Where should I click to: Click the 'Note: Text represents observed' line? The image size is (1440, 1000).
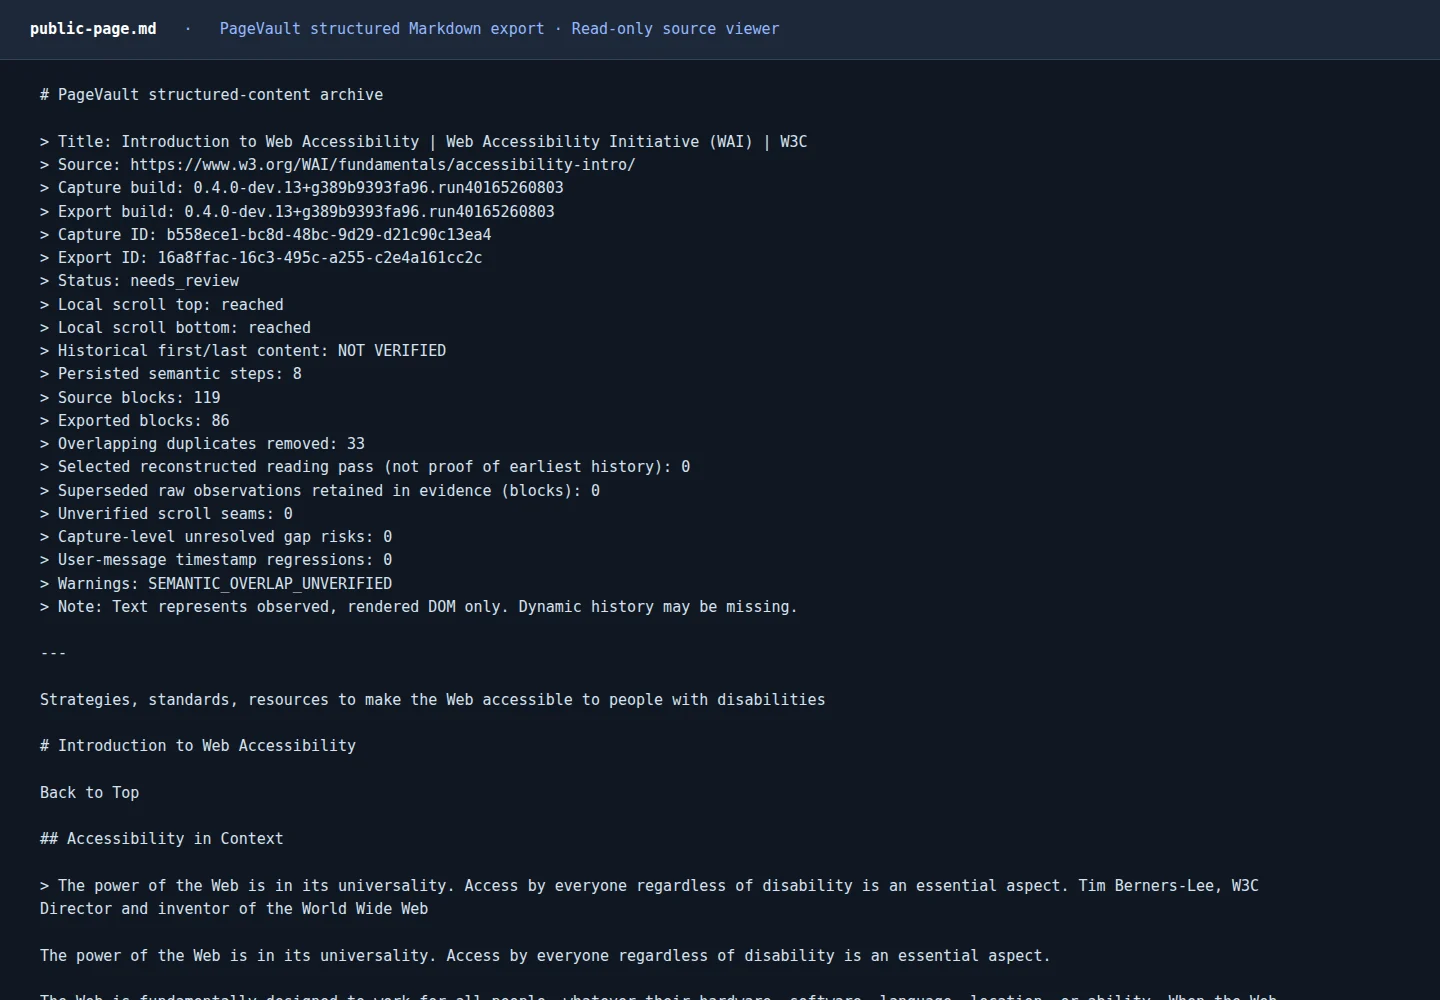[419, 607]
